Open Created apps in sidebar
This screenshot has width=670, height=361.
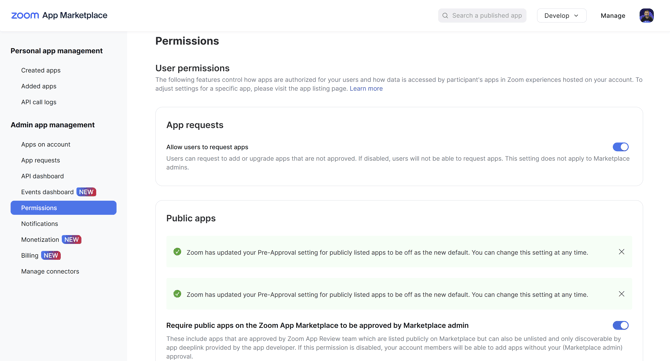41,70
